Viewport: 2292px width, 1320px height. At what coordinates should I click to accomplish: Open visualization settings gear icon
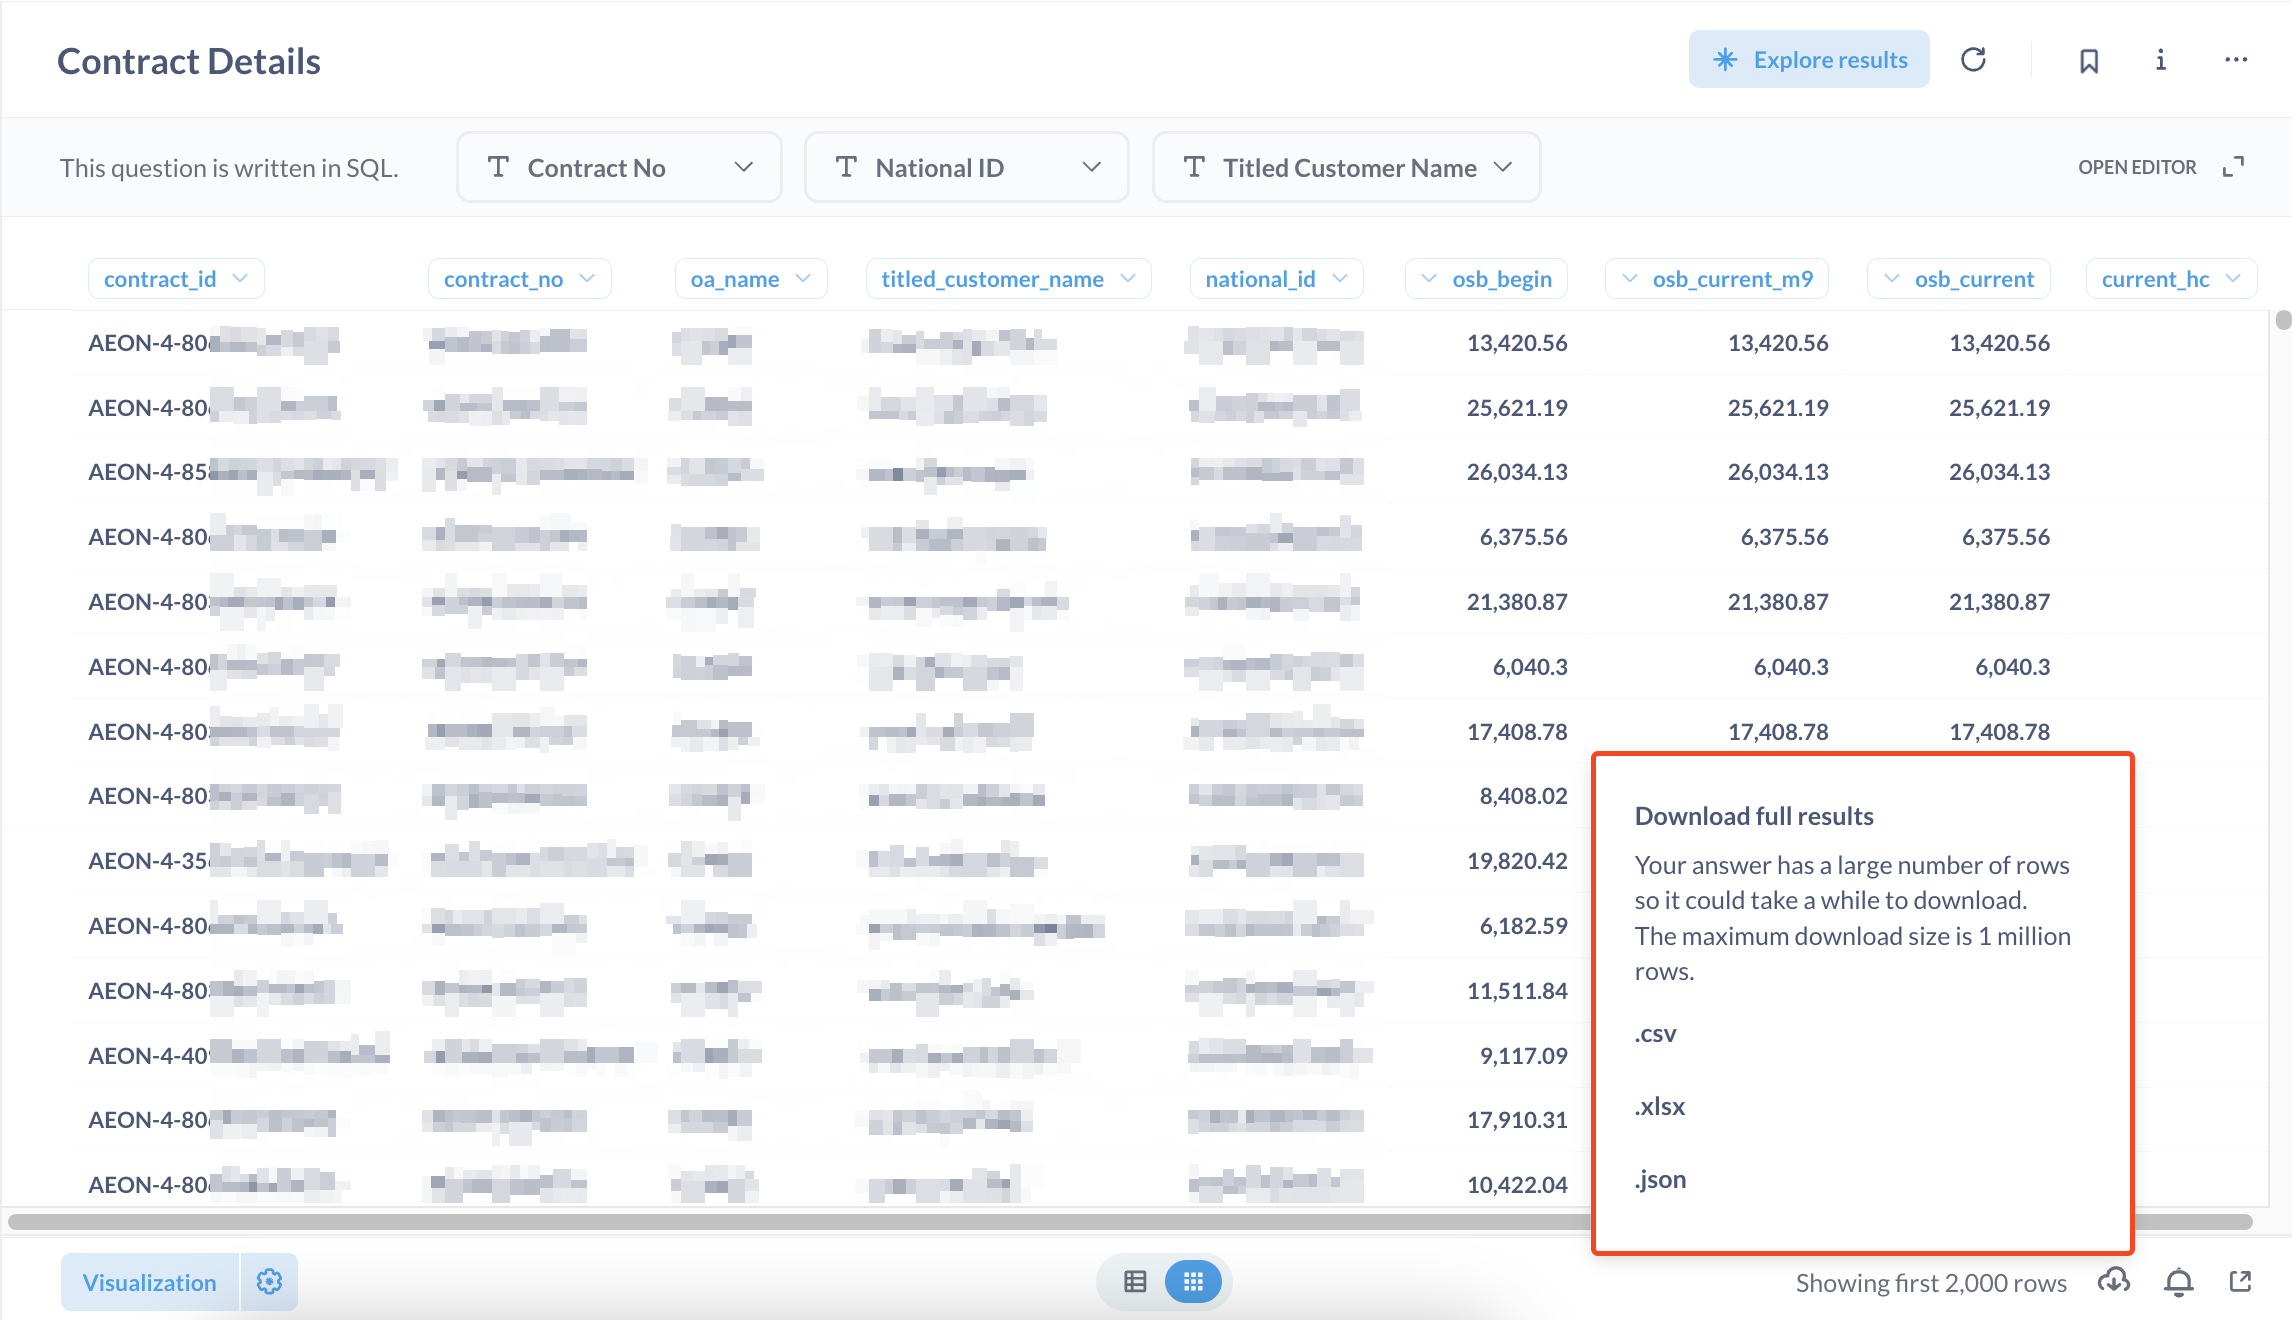coord(269,1282)
